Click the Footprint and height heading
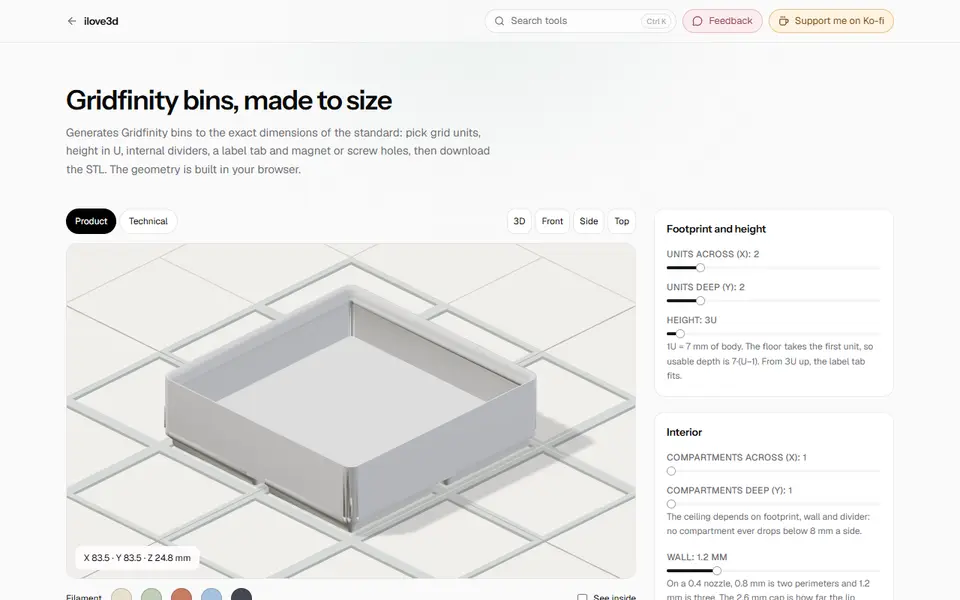This screenshot has height=600, width=960. point(716,229)
